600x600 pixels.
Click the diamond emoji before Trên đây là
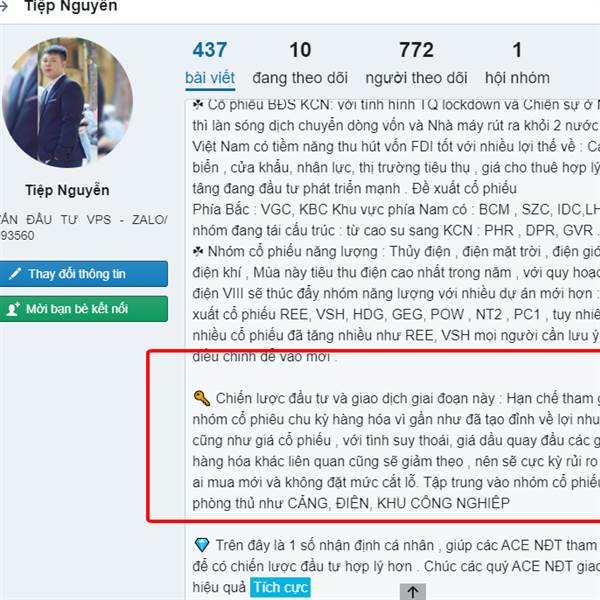pyautogui.click(x=202, y=545)
